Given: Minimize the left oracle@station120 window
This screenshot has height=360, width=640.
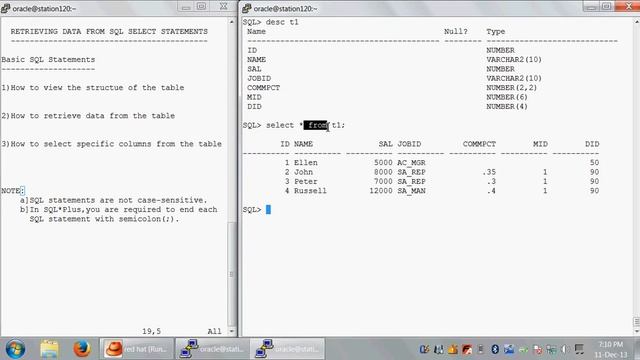Looking at the screenshot, I should pos(186,7).
